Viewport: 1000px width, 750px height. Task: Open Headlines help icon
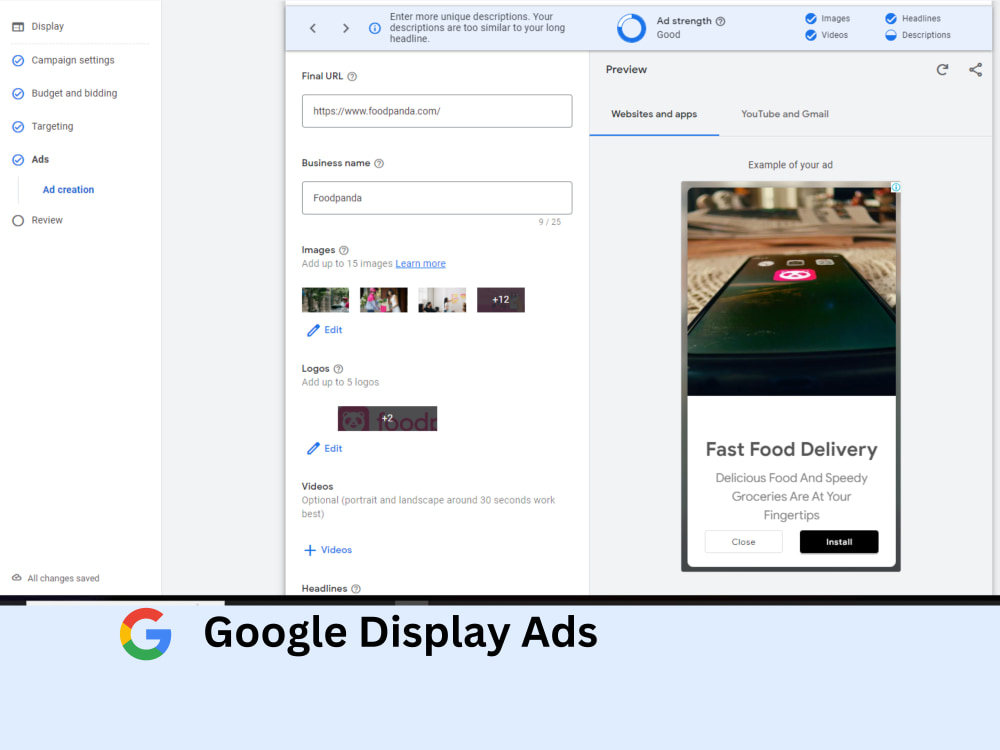coord(356,589)
